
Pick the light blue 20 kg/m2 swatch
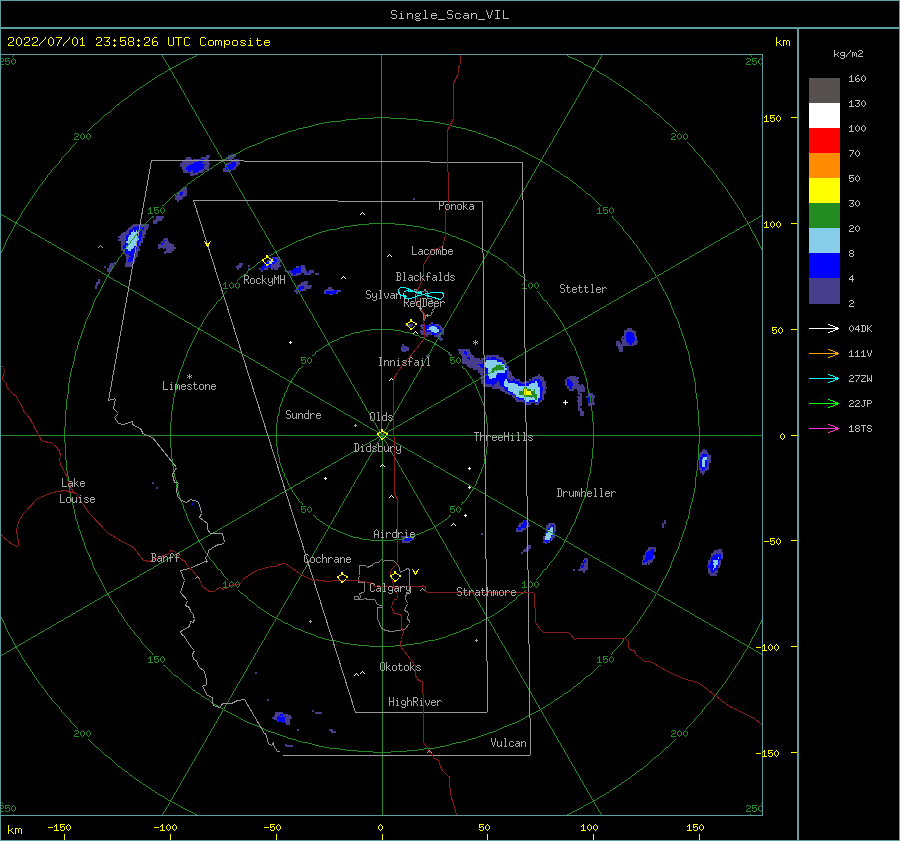pos(824,241)
